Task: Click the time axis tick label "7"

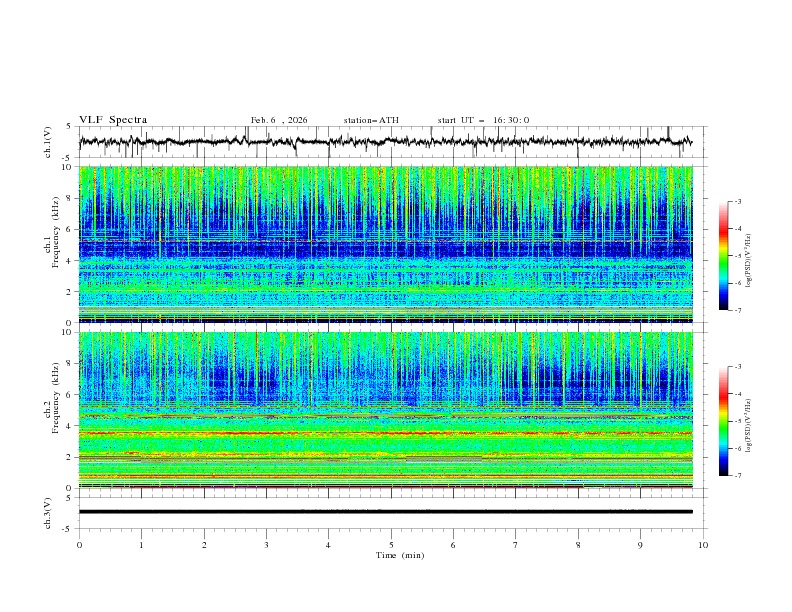Action: [516, 545]
